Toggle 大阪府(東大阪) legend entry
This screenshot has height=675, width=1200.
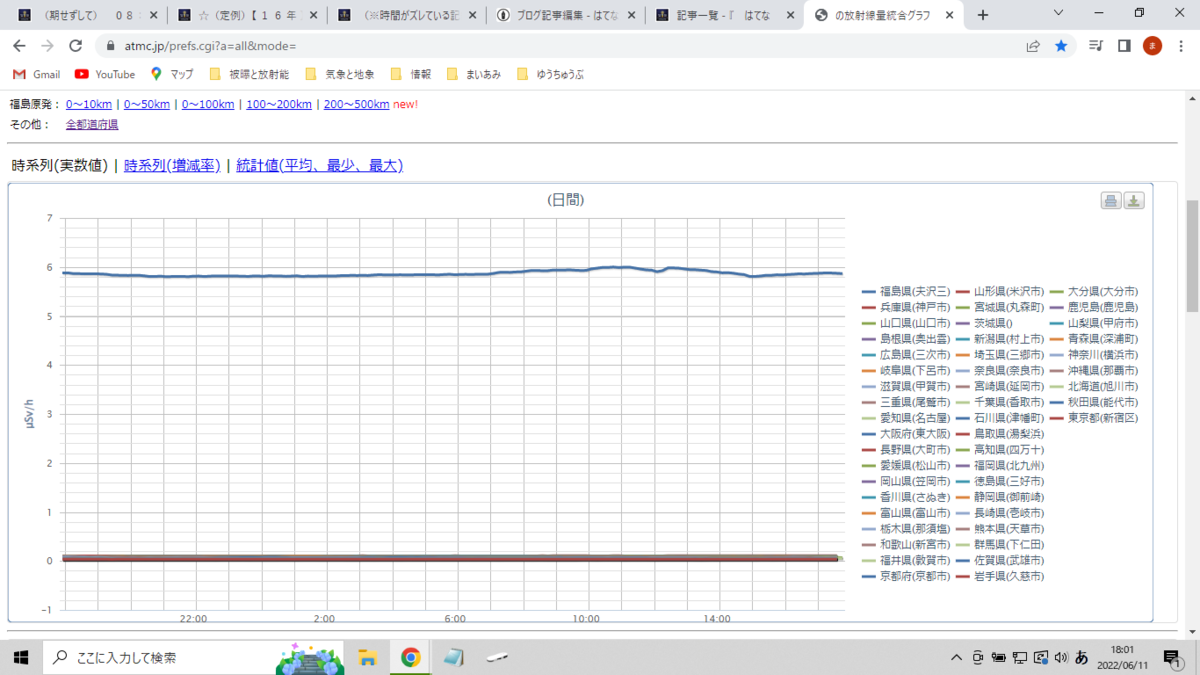[x=906, y=434]
